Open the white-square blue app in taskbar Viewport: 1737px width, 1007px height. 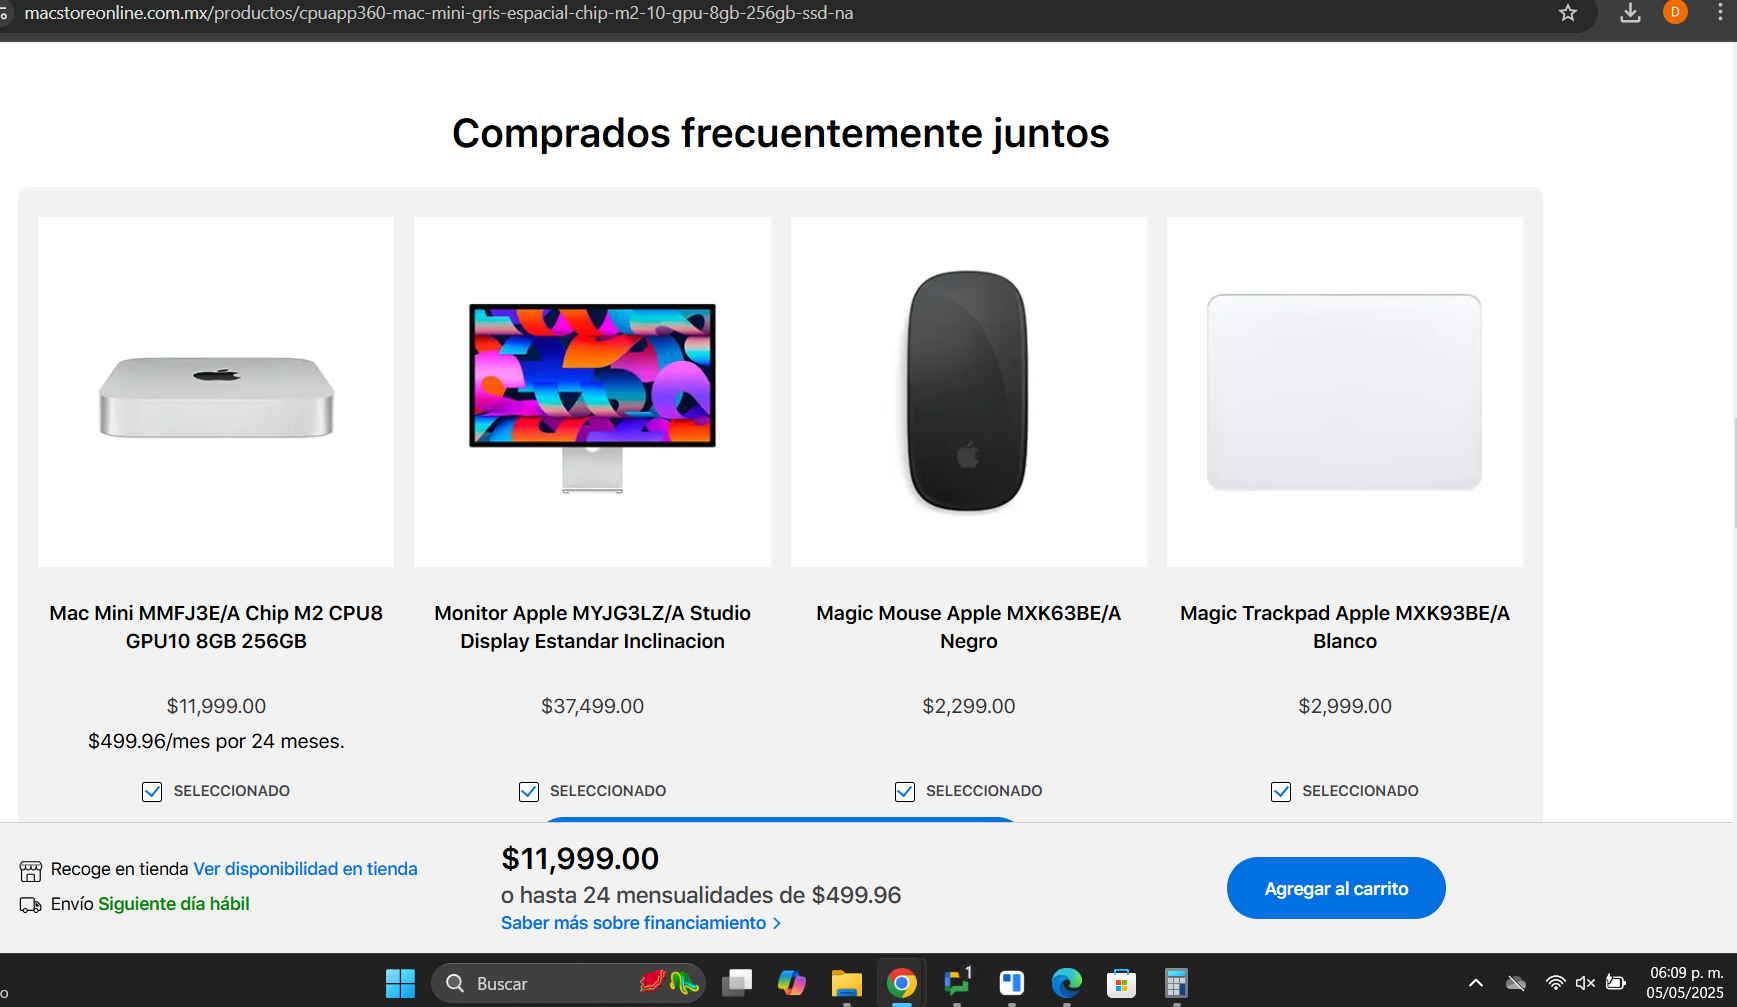point(1012,983)
